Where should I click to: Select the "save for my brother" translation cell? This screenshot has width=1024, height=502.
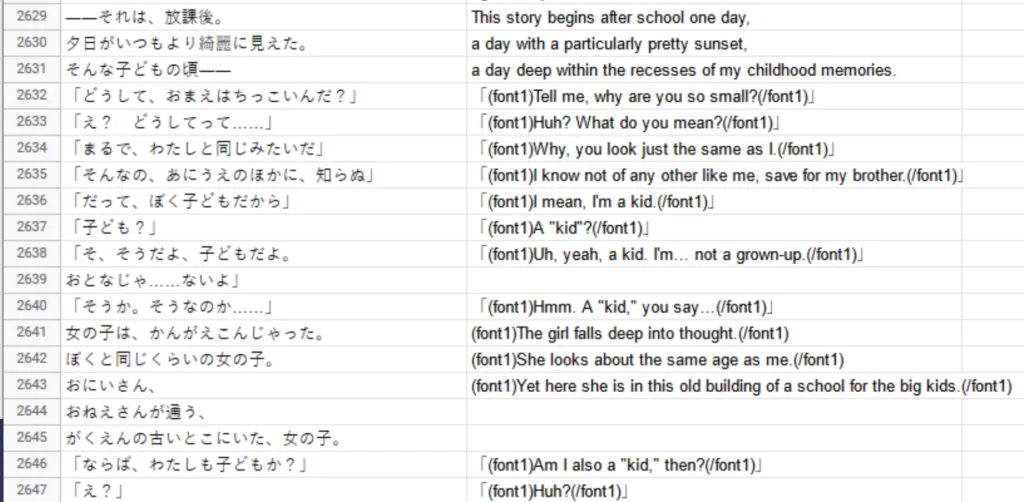tap(720, 176)
